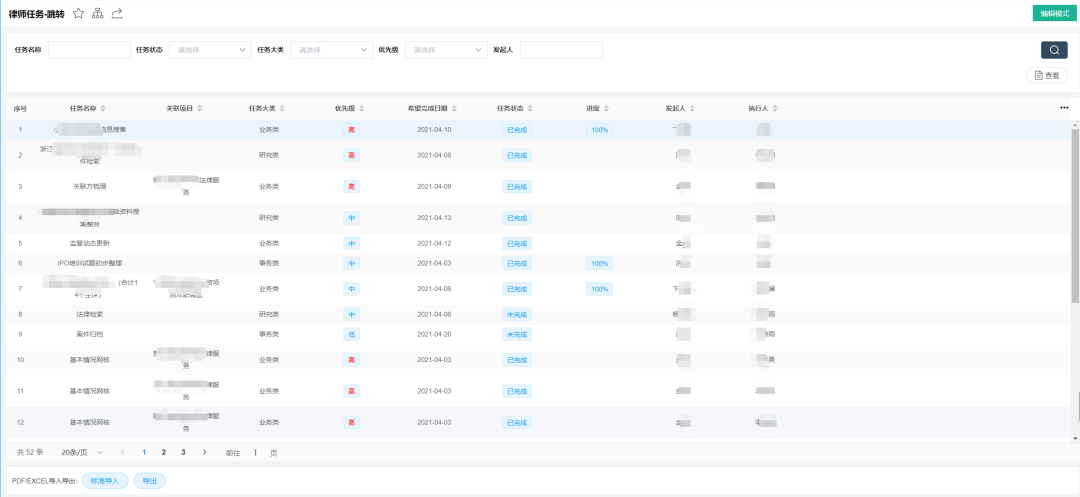Click the 100% progress tag in row 6
Image resolution: width=1080 pixels, height=497 pixels.
tap(599, 263)
